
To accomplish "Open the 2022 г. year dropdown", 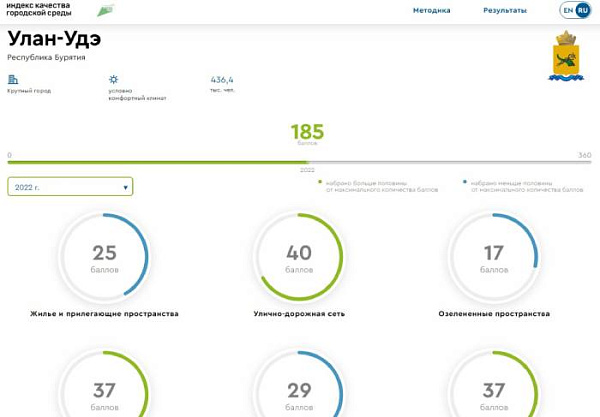I will point(69,187).
